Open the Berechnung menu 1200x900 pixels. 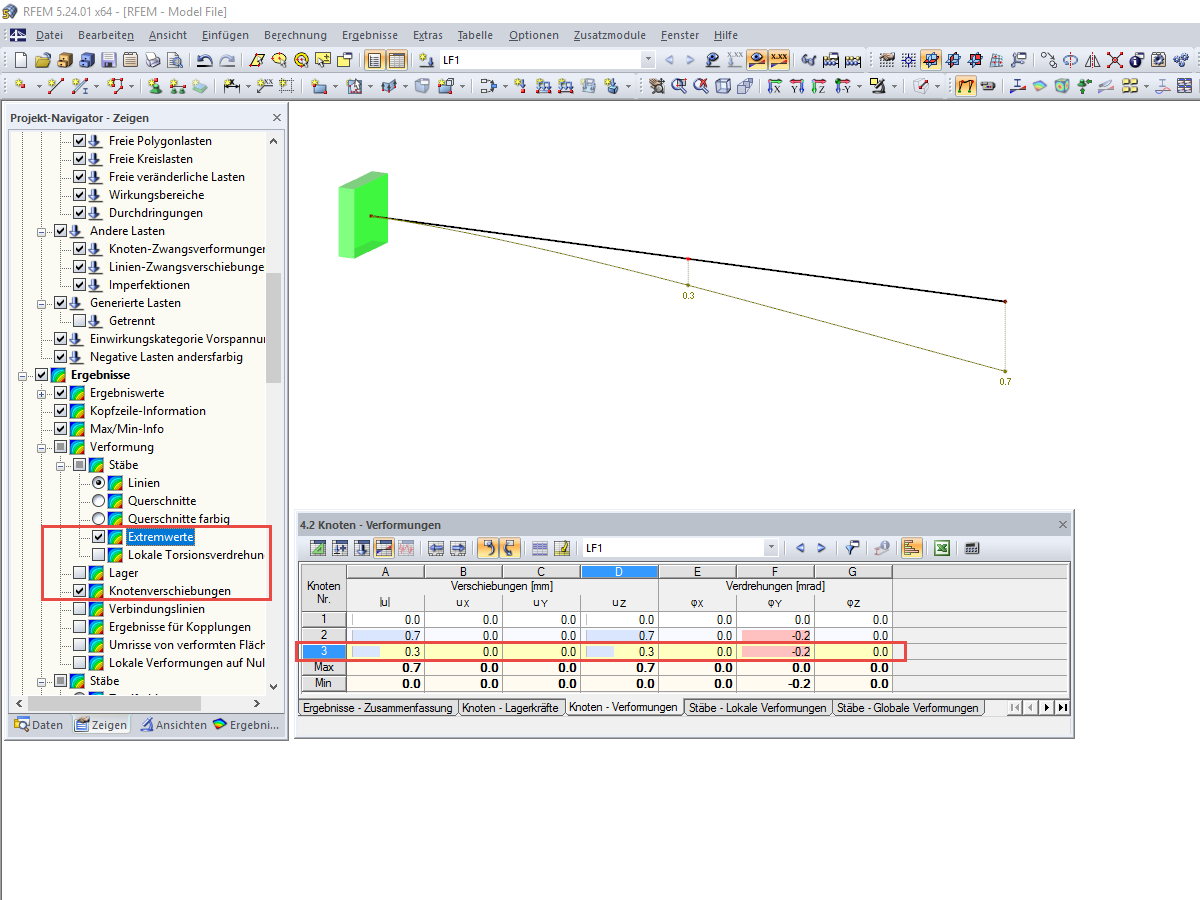[x=293, y=35]
